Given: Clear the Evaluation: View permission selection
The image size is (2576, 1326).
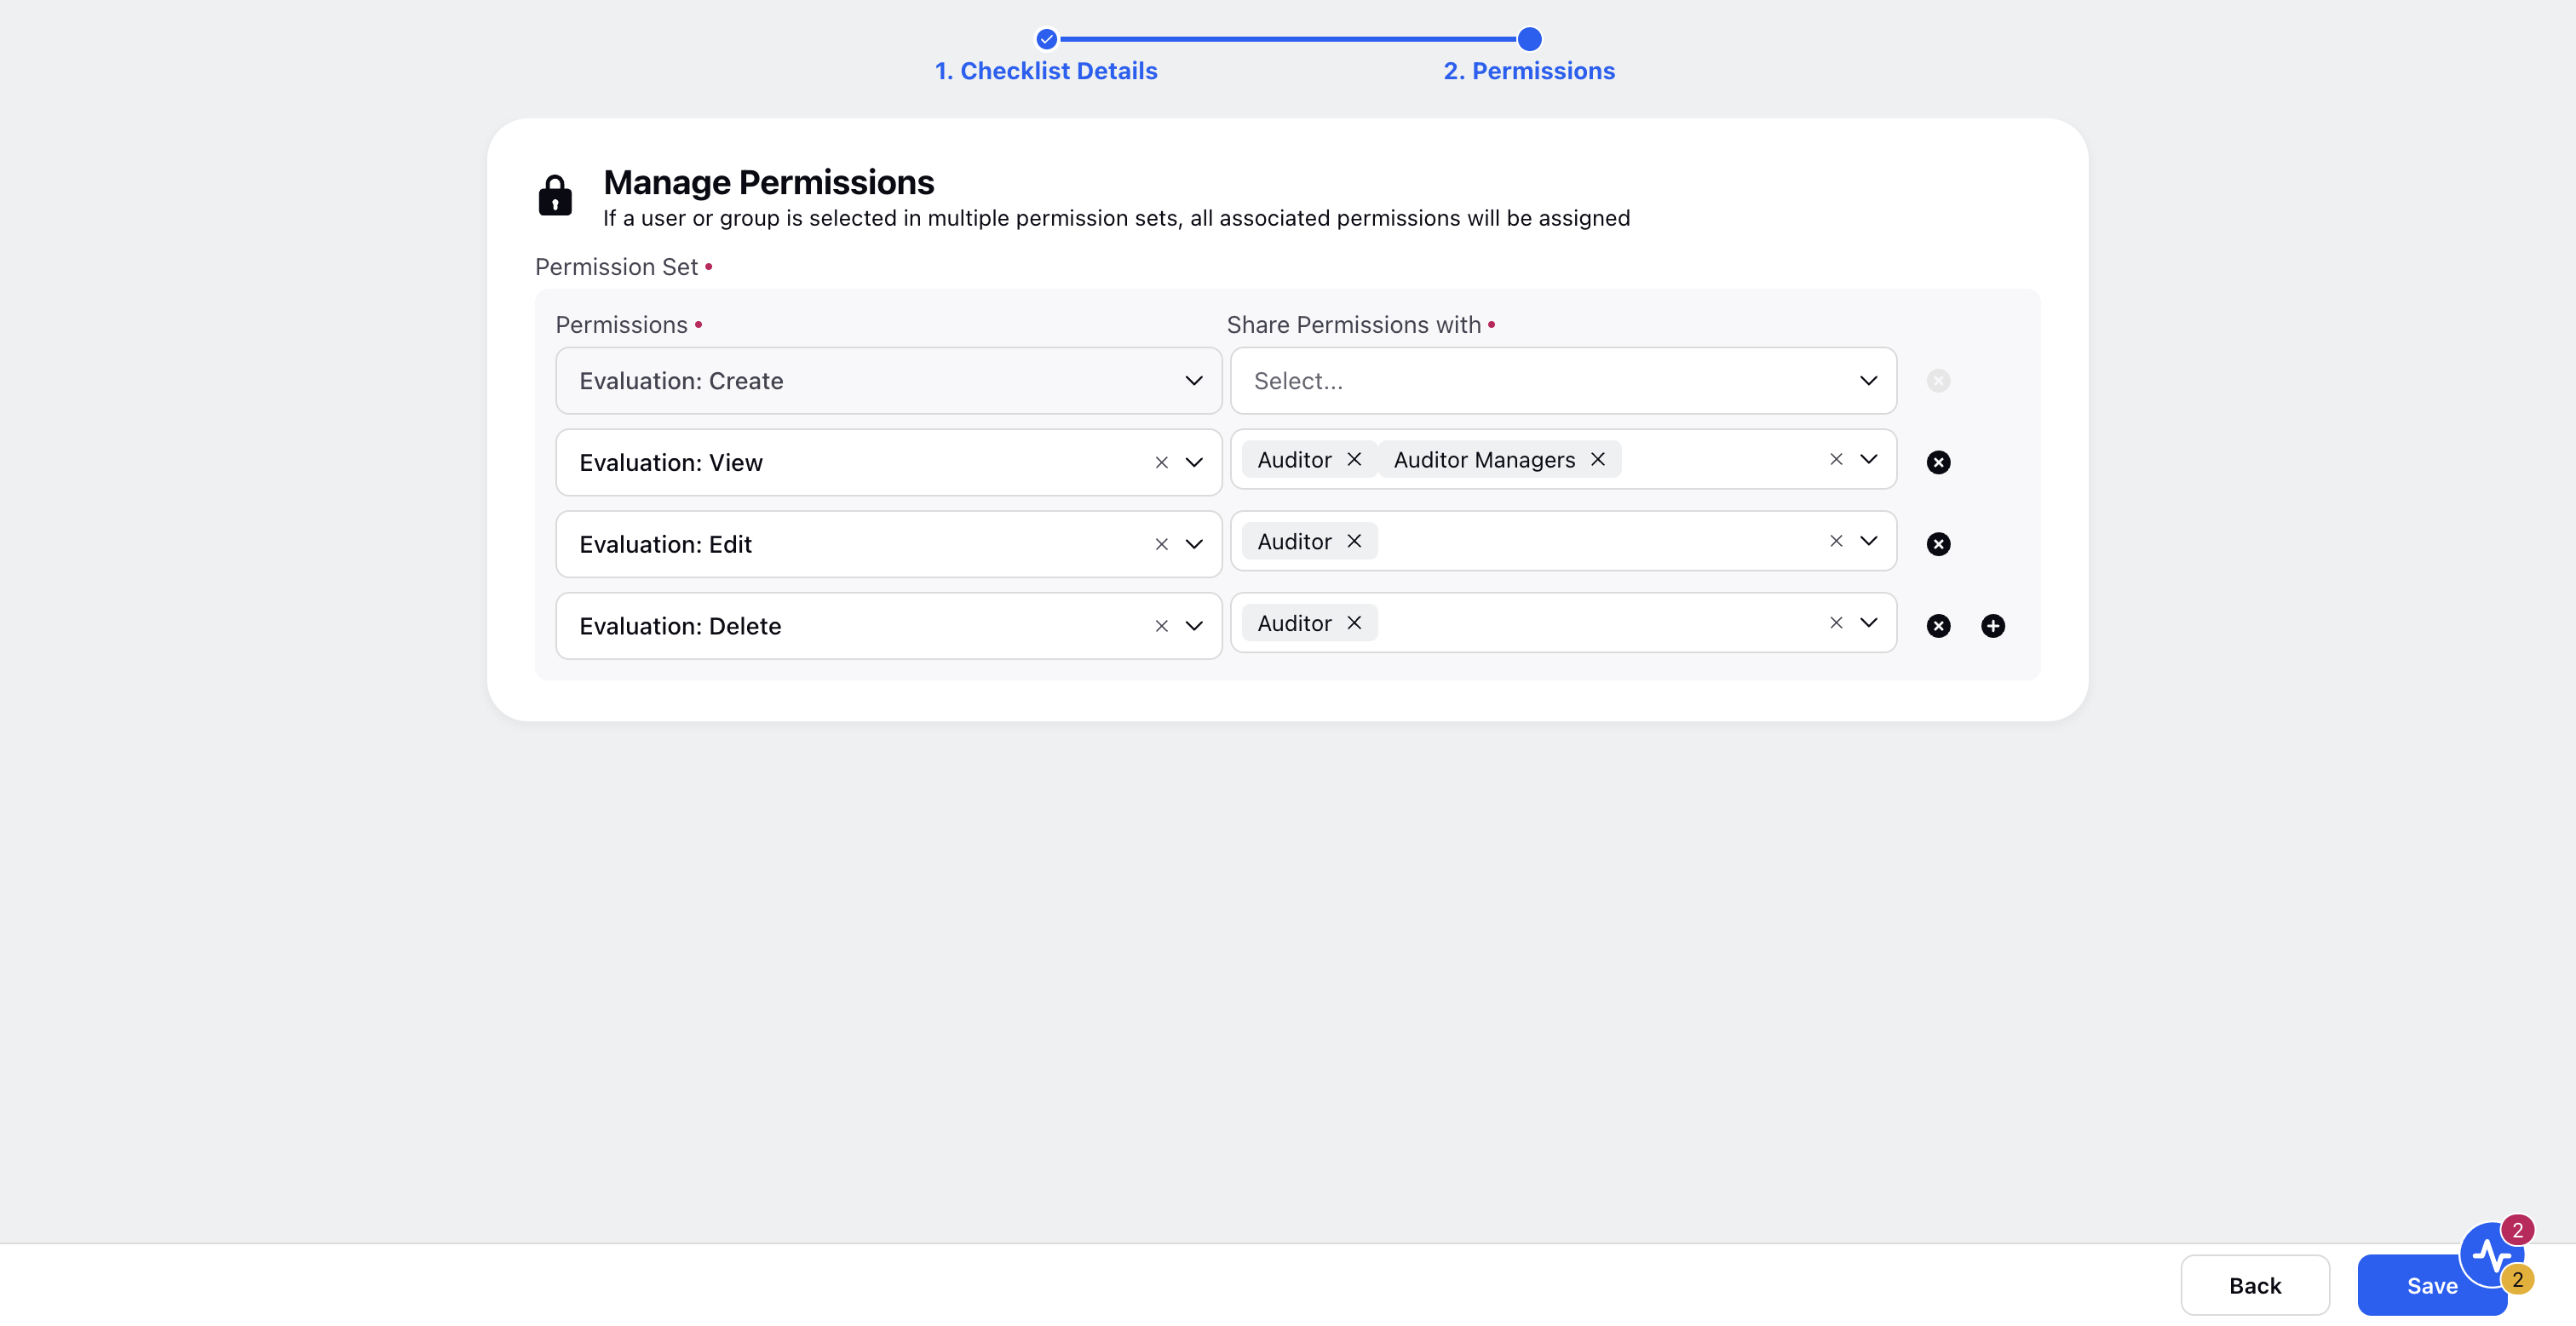Looking at the screenshot, I should (x=1161, y=463).
